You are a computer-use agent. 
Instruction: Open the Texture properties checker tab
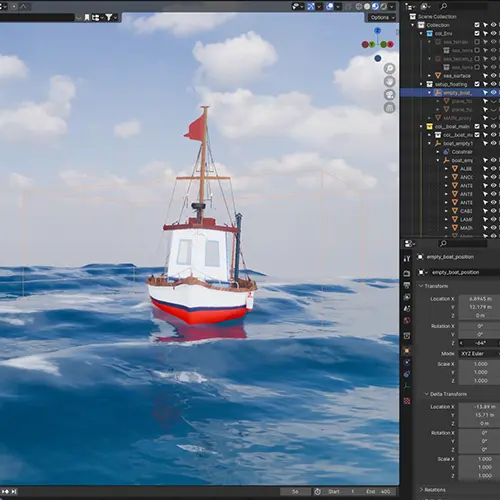click(x=407, y=401)
